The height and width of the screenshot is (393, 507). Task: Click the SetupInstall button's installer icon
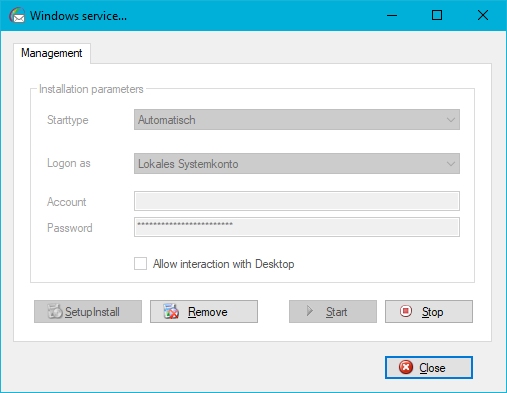55,311
